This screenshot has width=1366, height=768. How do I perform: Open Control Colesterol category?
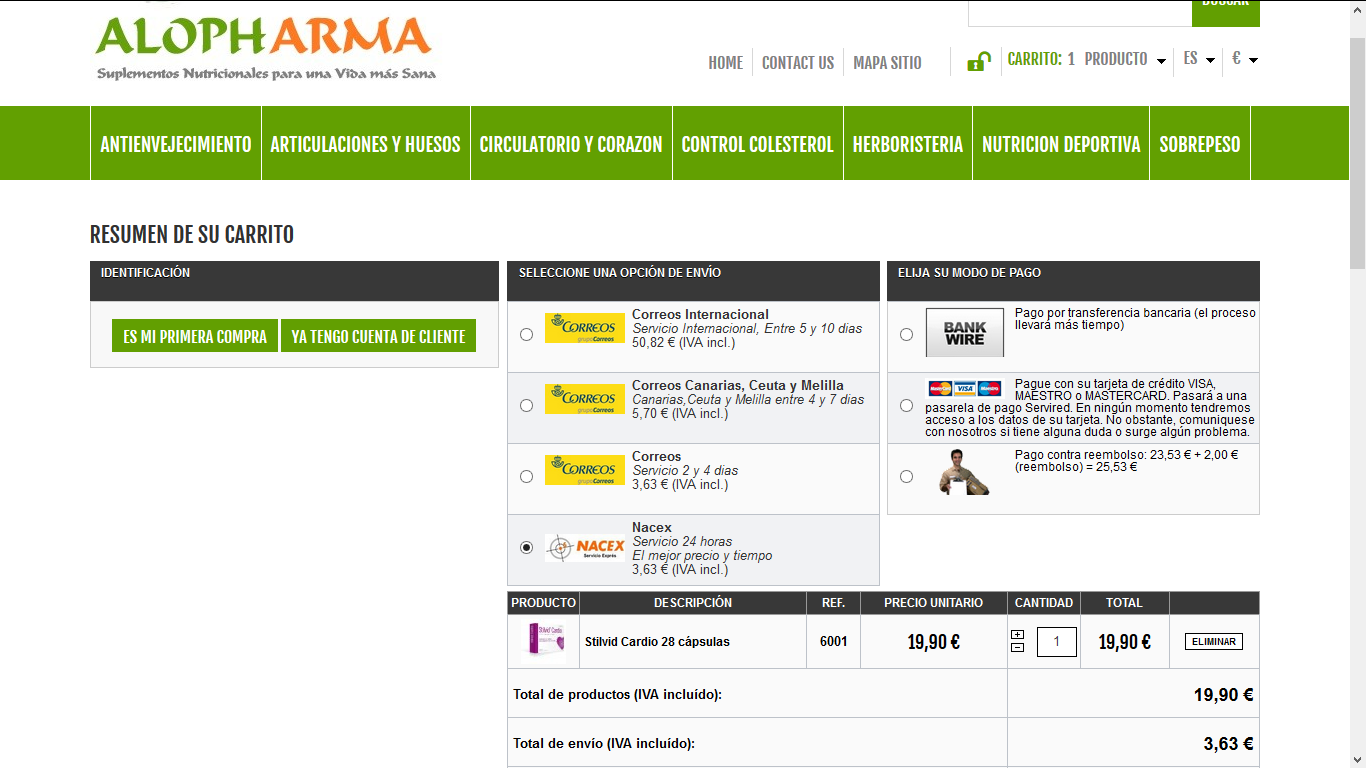click(x=758, y=144)
